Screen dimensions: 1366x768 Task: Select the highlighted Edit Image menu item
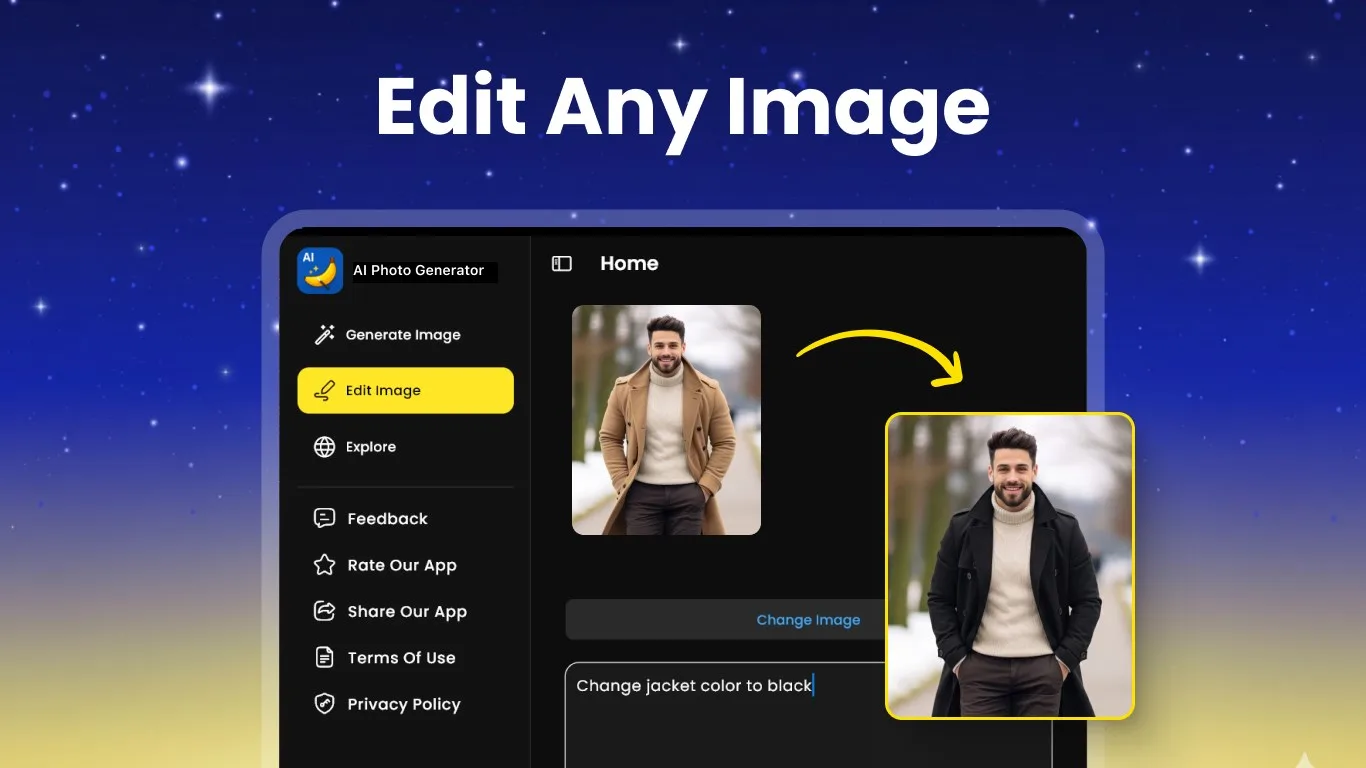click(x=405, y=391)
